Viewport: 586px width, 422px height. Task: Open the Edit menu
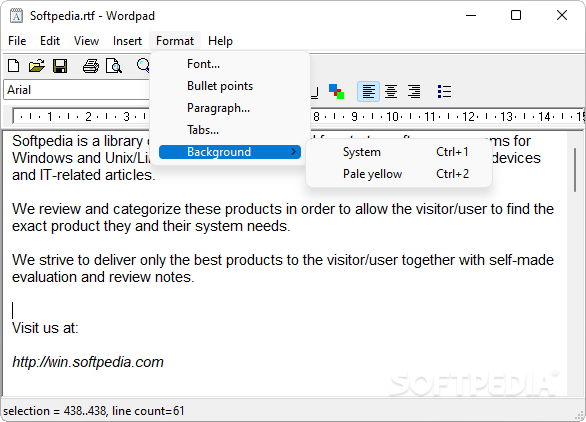point(50,41)
